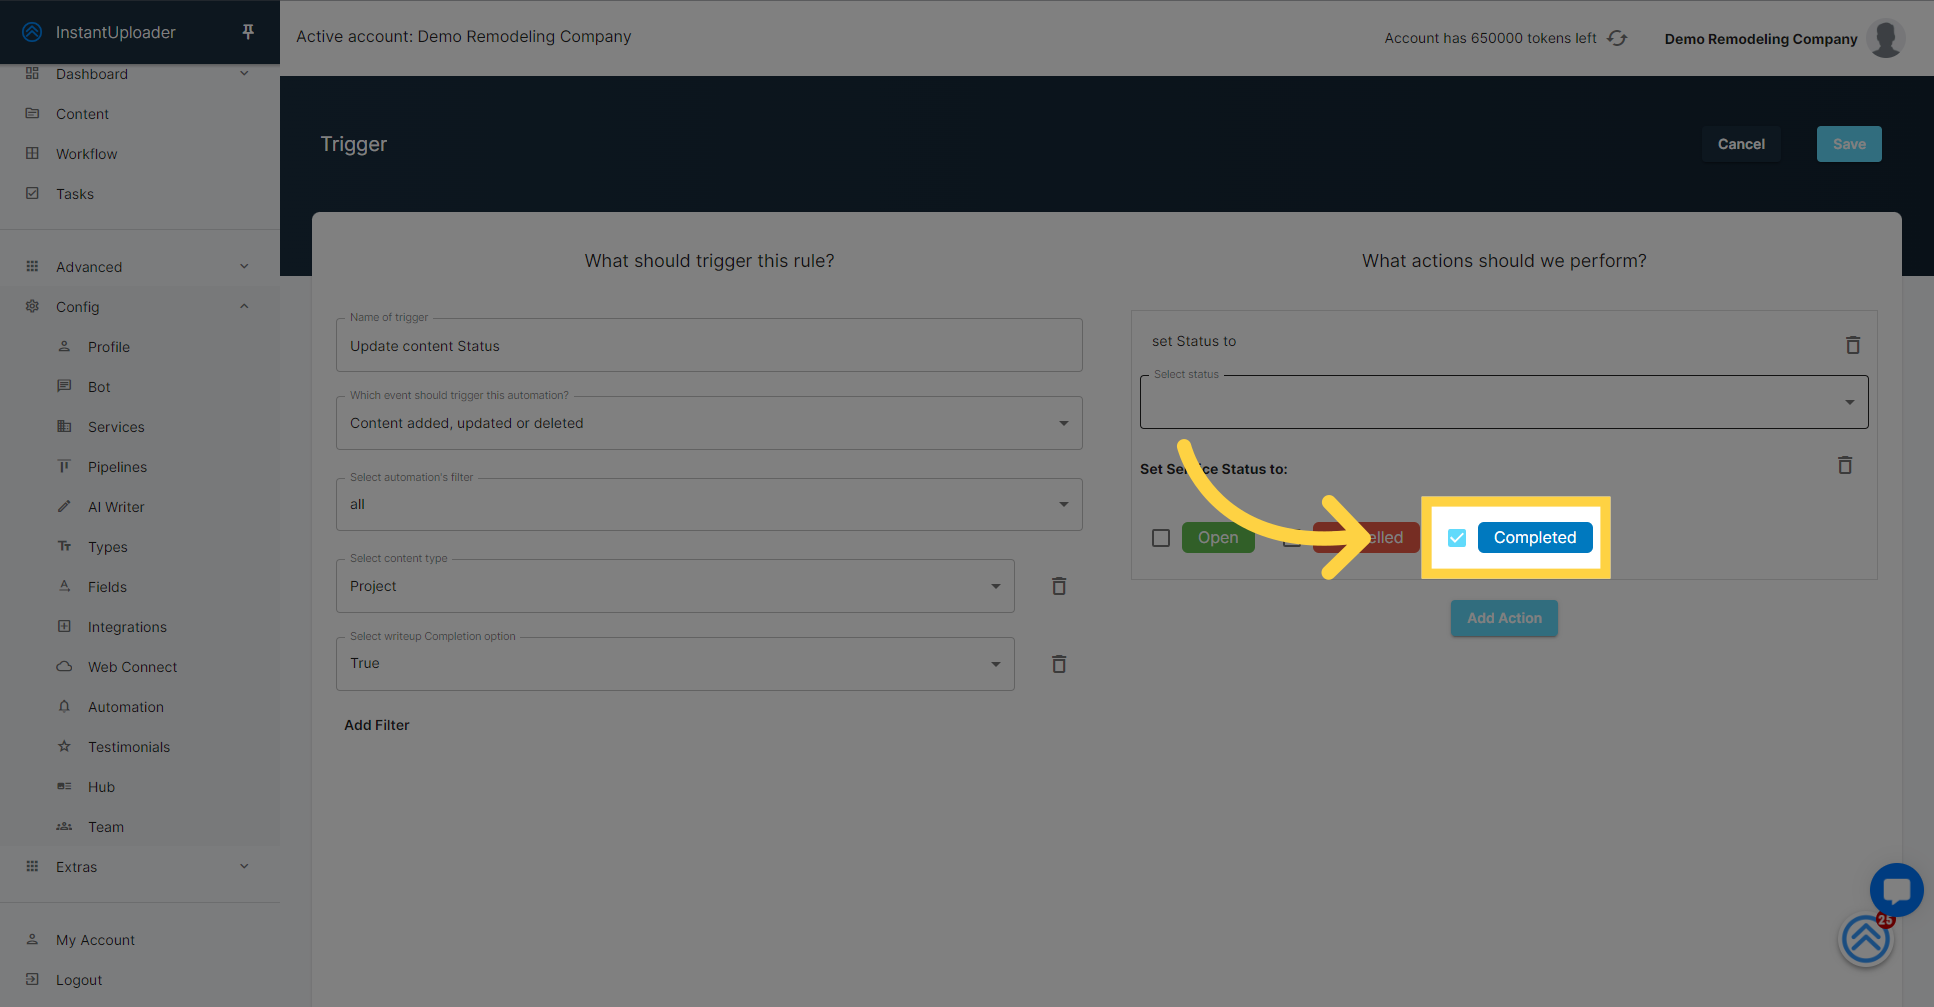The image size is (1934, 1007).
Task: Collapse the Config section chevron
Action: pyautogui.click(x=244, y=306)
